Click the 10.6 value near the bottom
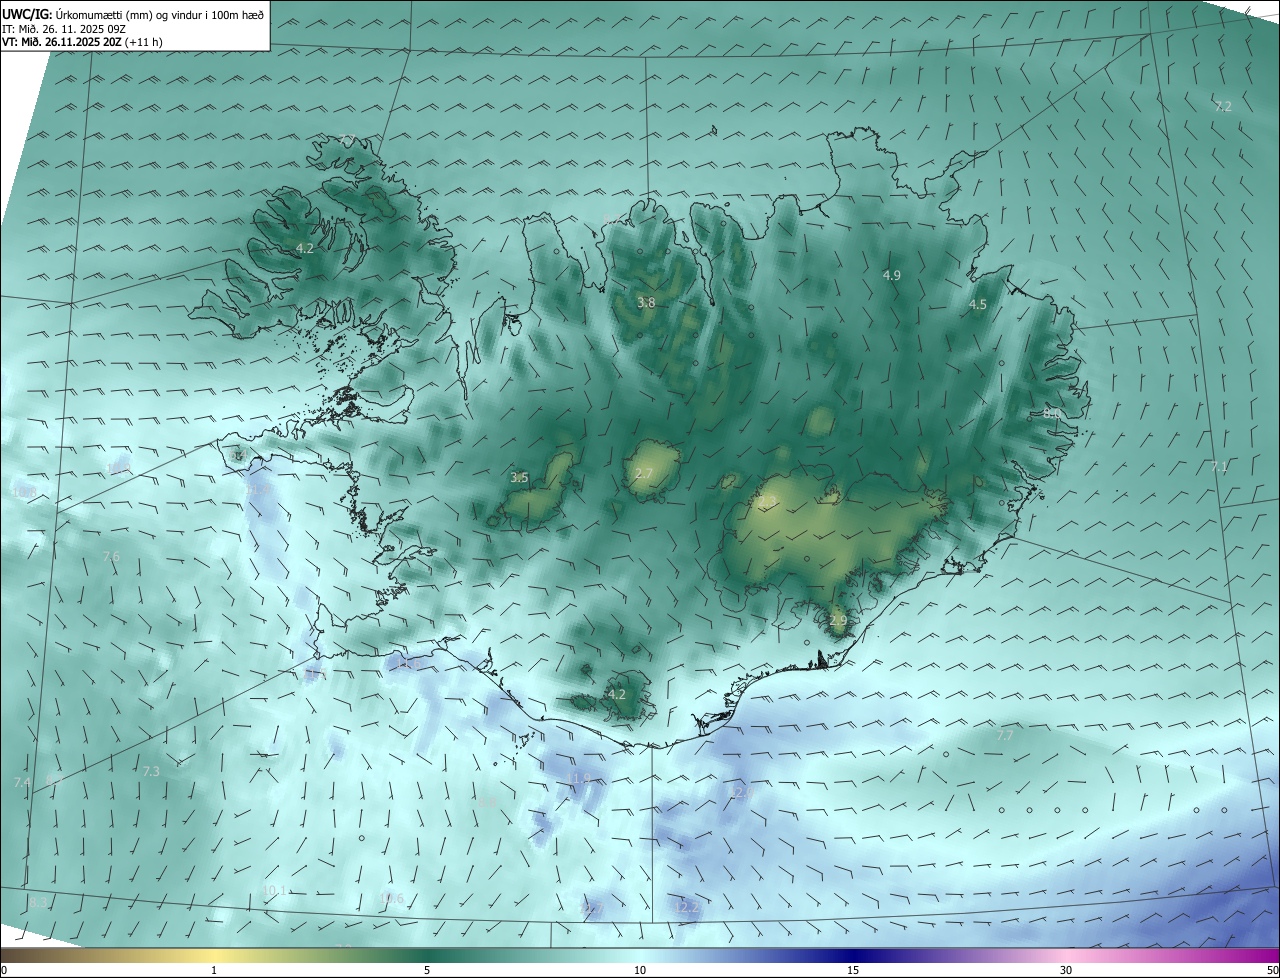The height and width of the screenshot is (978, 1280). (391, 899)
